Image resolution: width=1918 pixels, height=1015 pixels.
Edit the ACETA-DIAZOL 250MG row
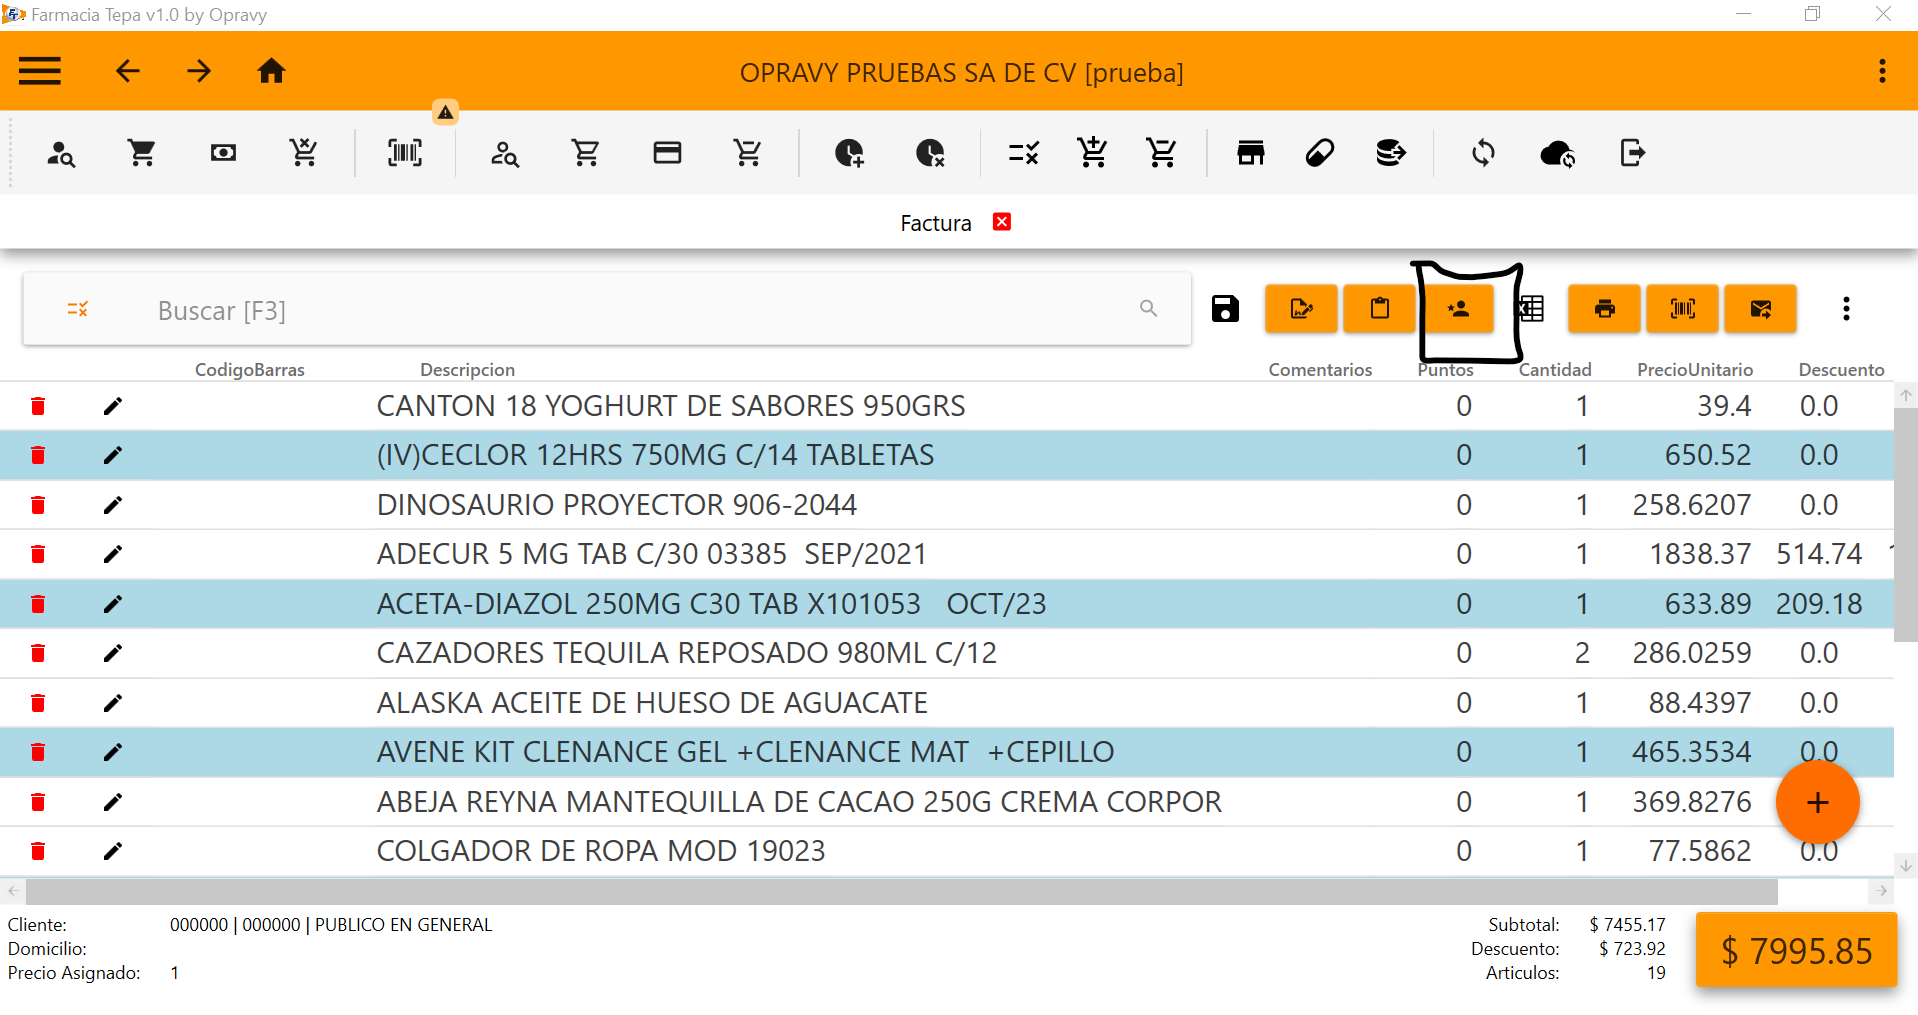[x=113, y=604]
